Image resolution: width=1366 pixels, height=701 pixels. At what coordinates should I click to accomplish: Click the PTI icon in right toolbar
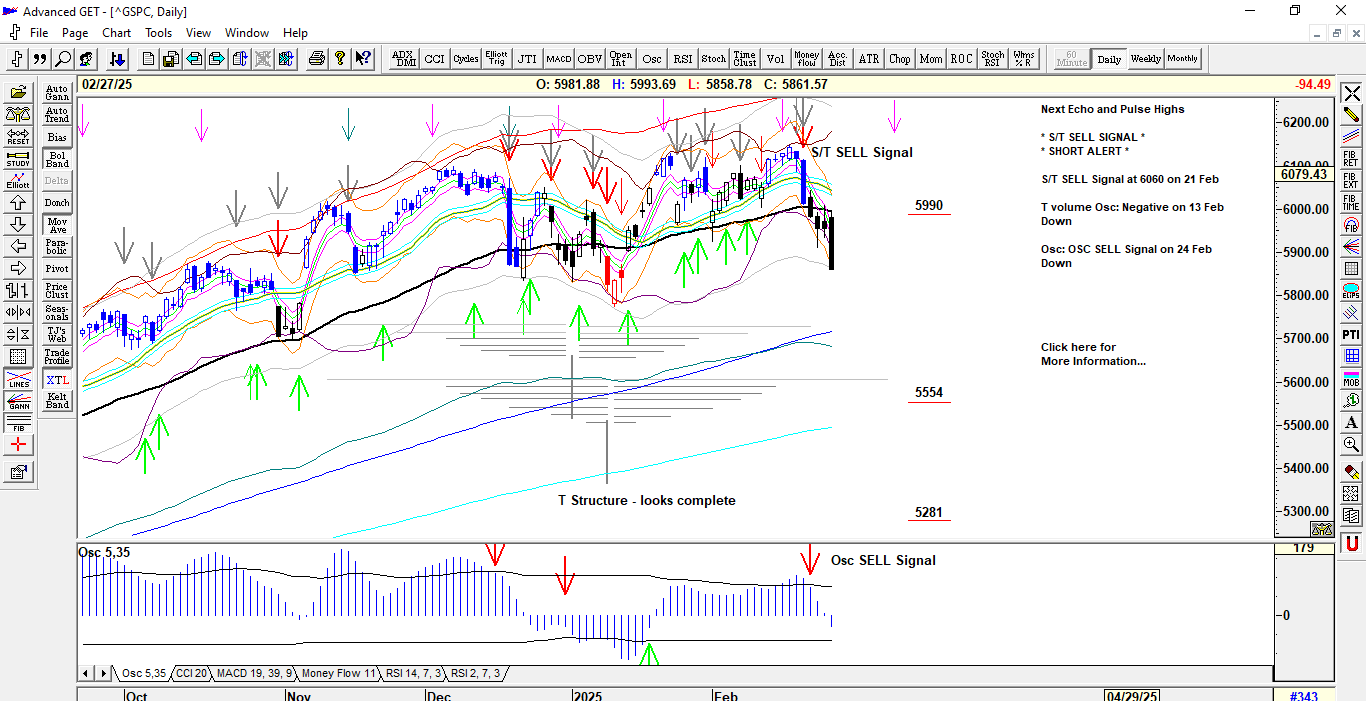click(1351, 335)
